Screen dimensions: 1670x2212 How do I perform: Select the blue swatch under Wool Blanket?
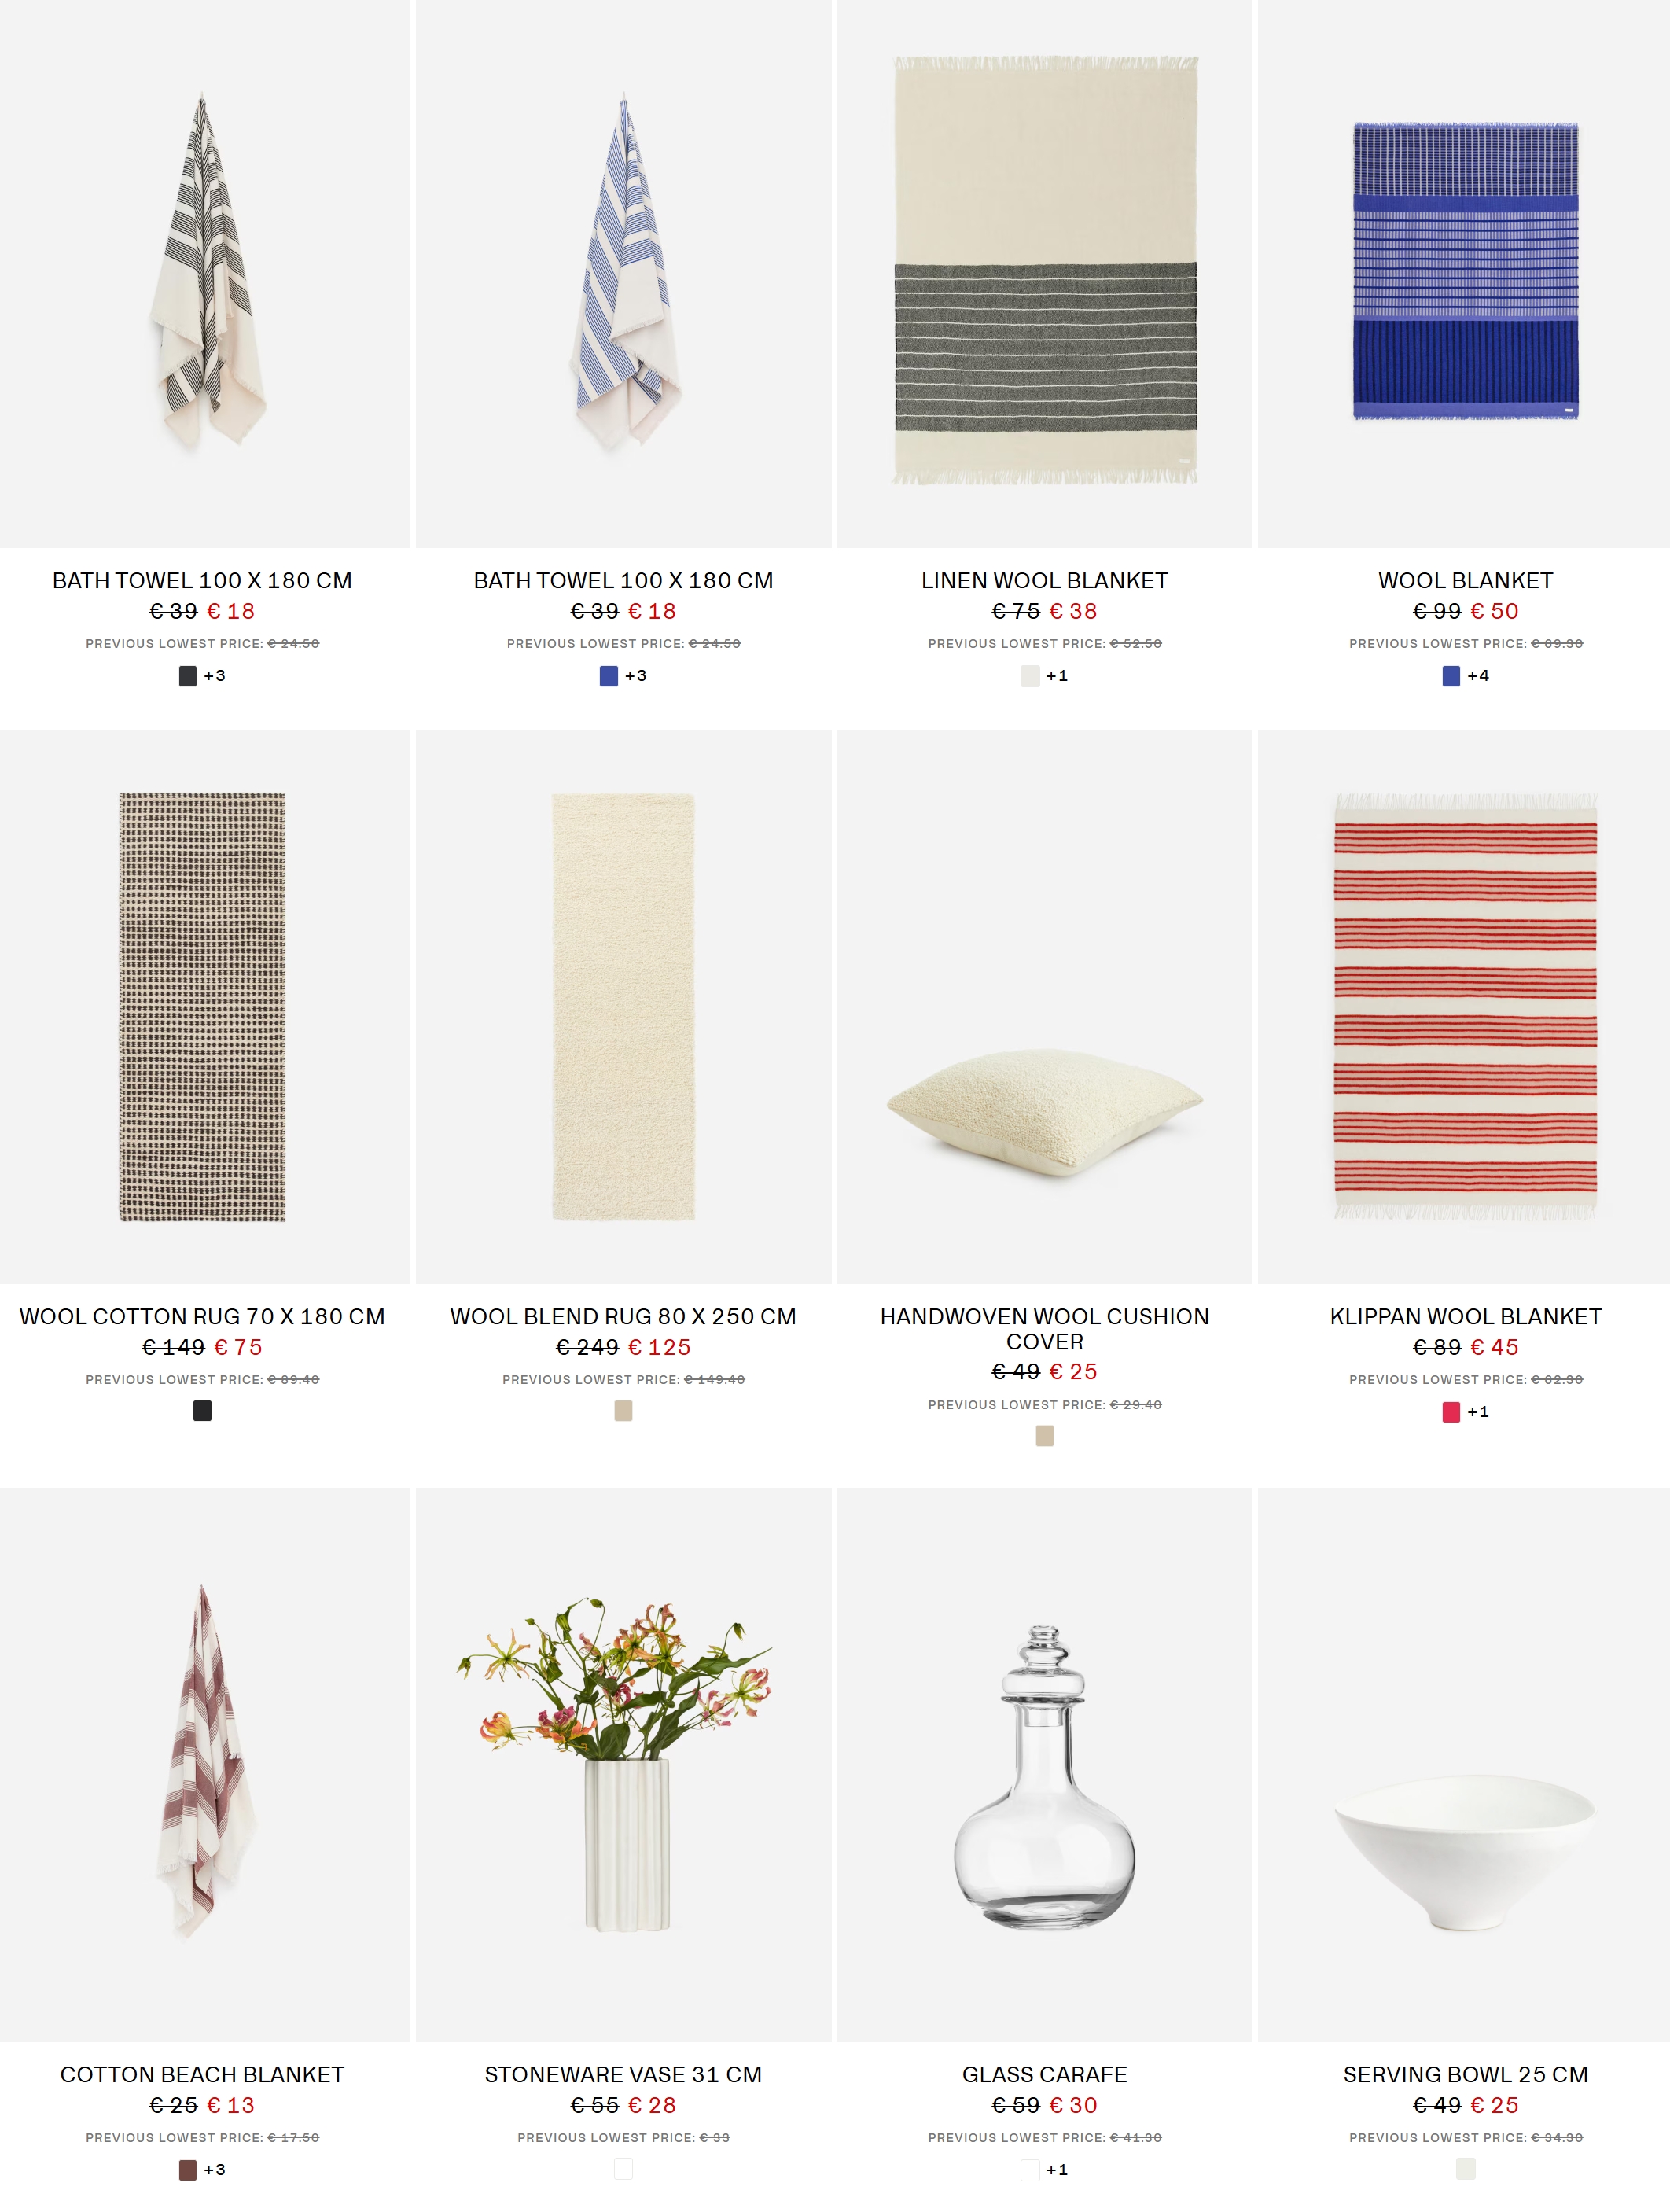click(x=1451, y=676)
